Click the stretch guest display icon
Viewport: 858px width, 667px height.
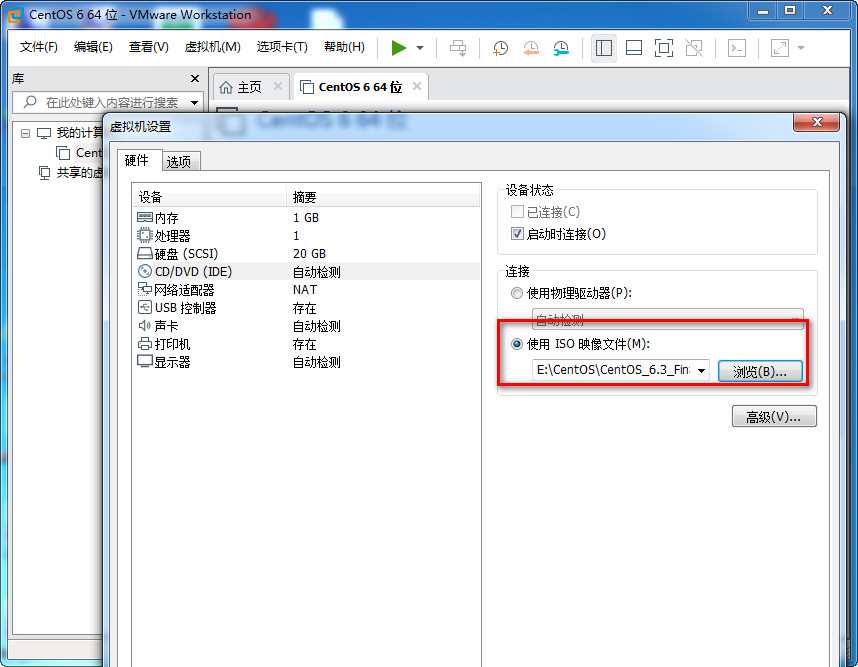point(780,48)
